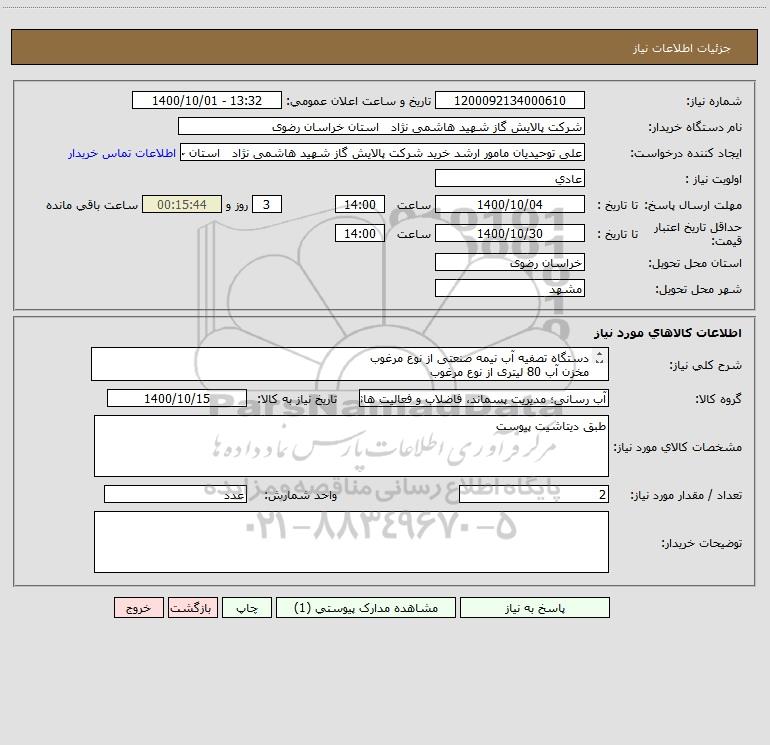Image resolution: width=770 pixels, height=745 pixels.
Task: Open 'مشاهده مدارک پیوستی (1)' attachments
Action: (x=366, y=607)
